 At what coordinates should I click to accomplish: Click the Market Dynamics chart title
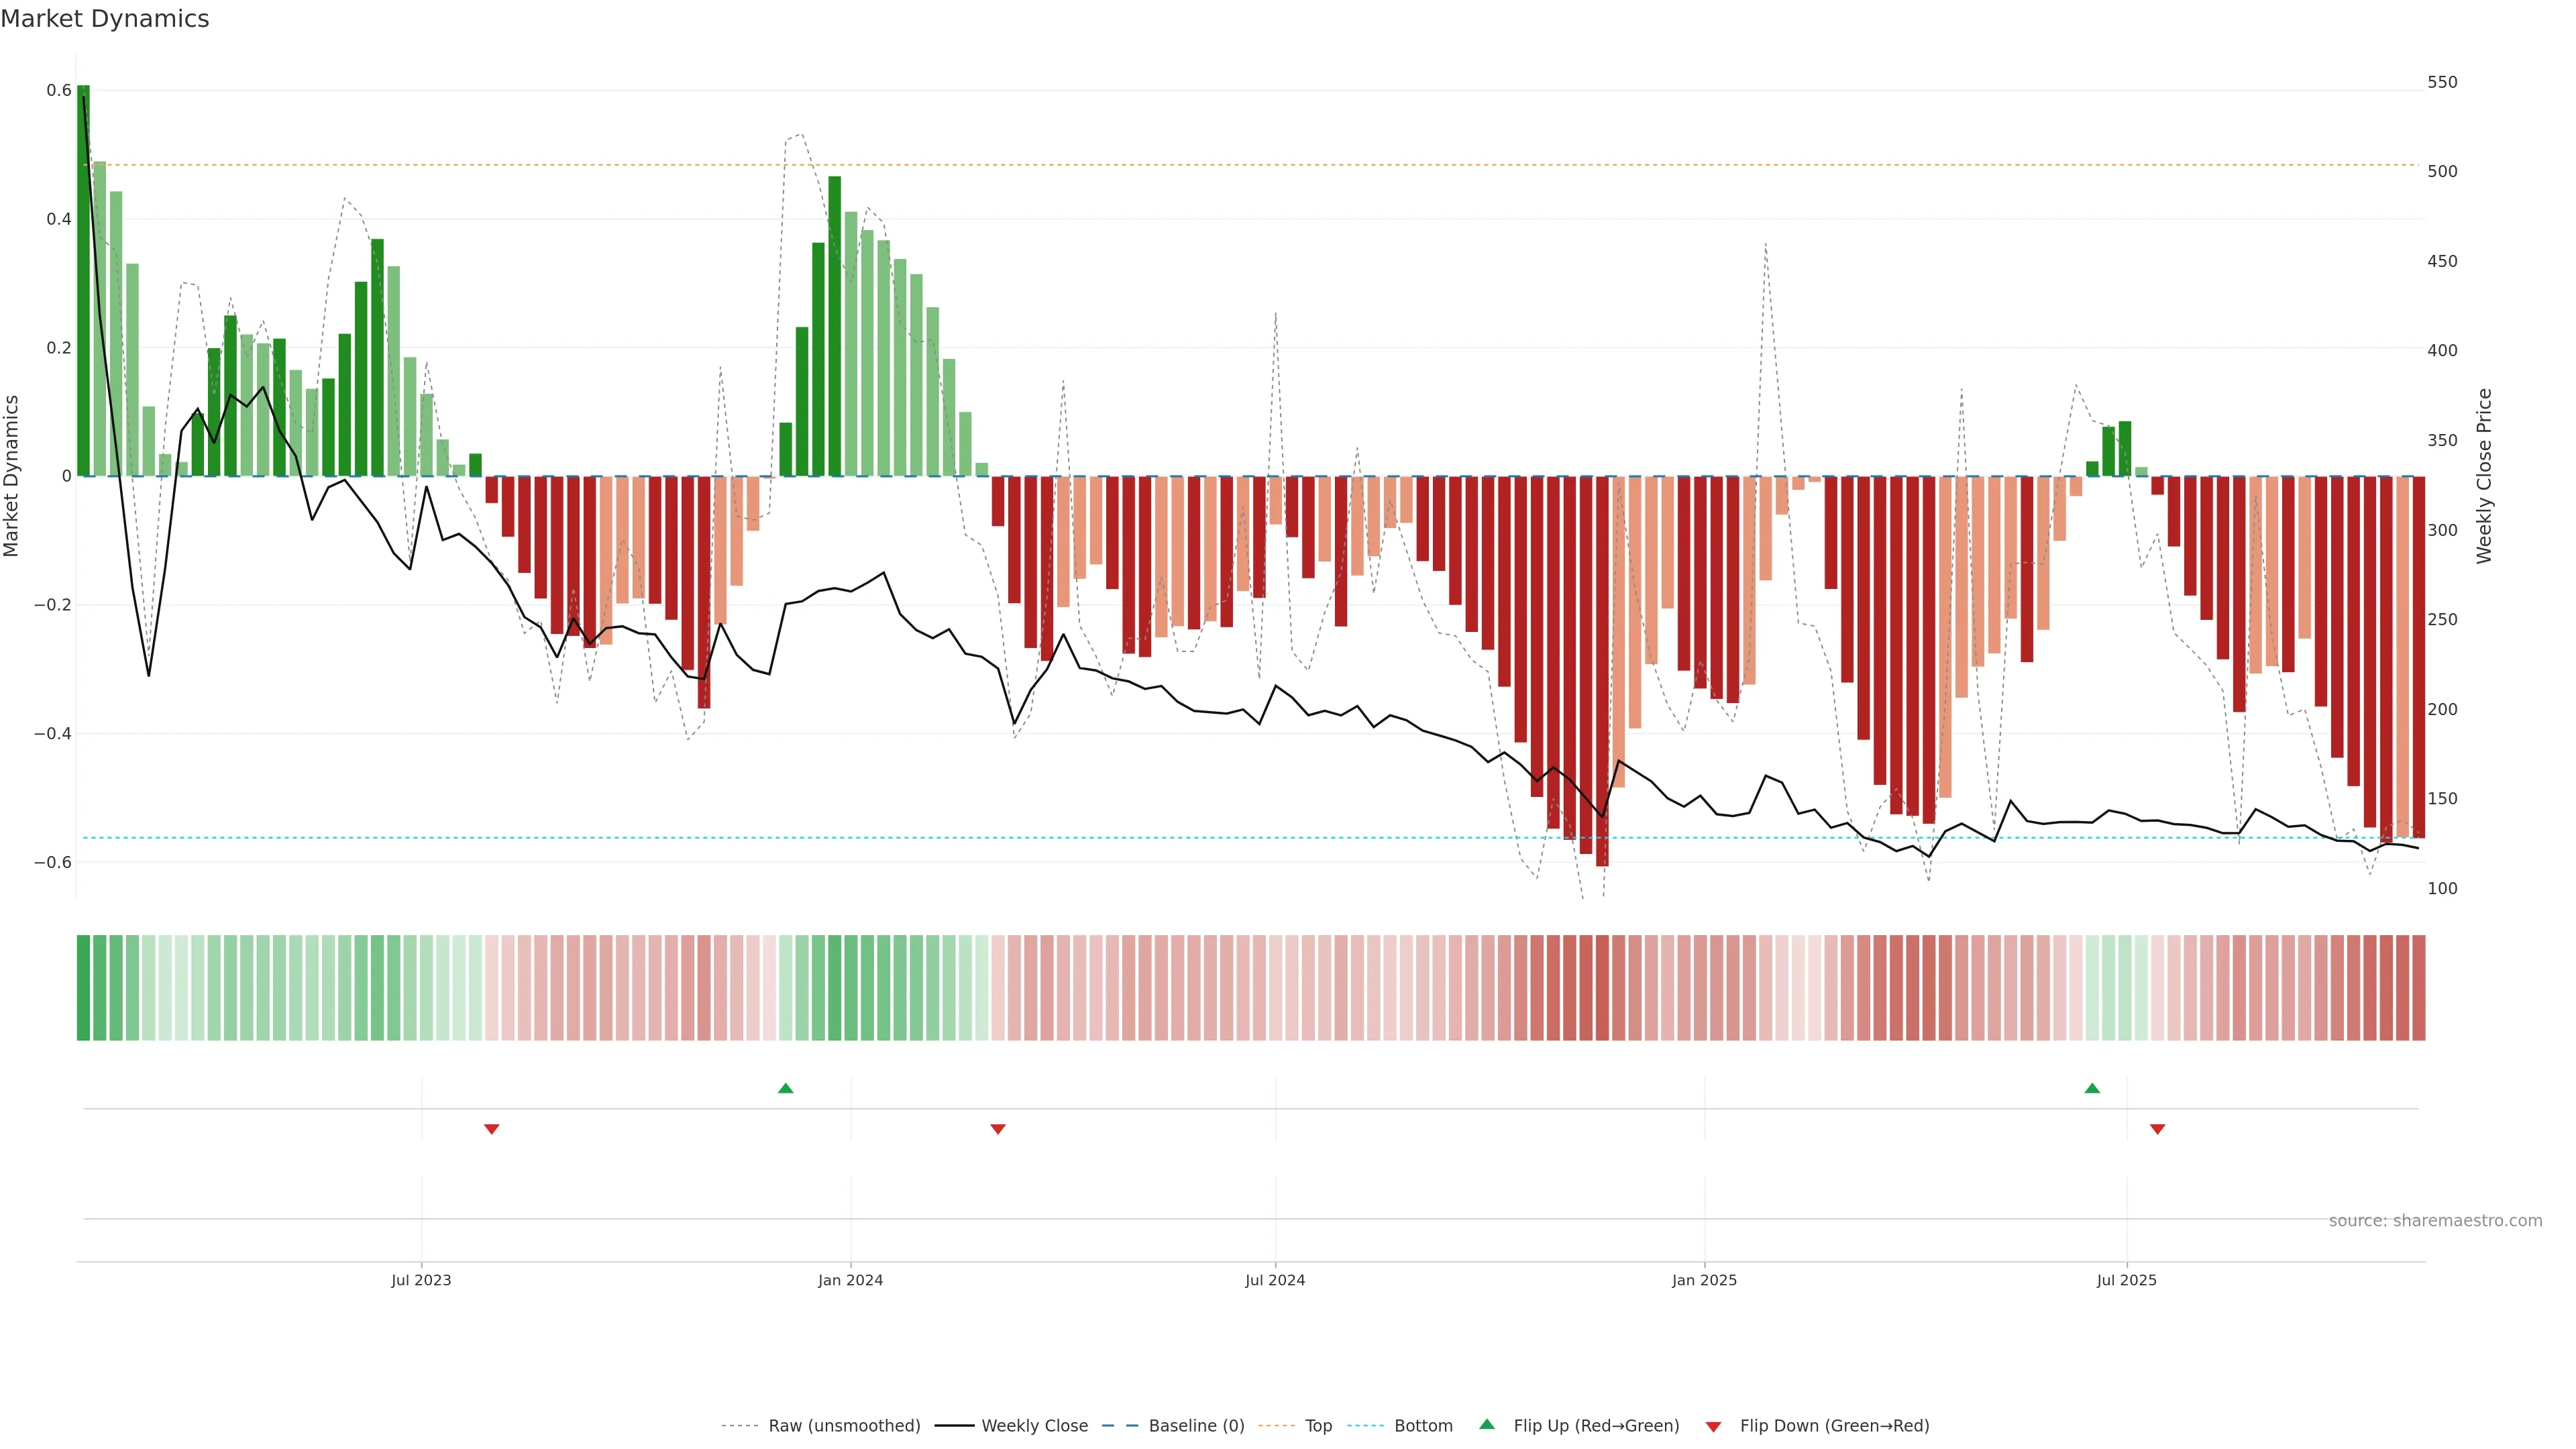coord(105,19)
